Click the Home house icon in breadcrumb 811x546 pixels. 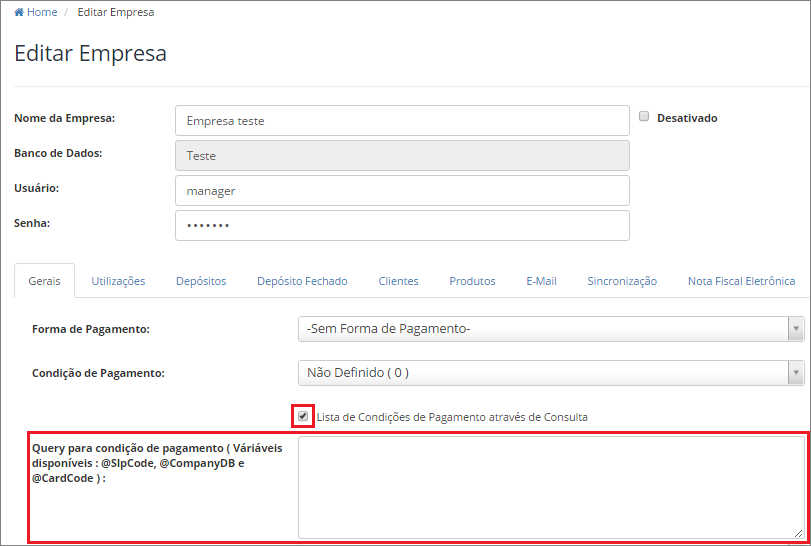pyautogui.click(x=19, y=12)
